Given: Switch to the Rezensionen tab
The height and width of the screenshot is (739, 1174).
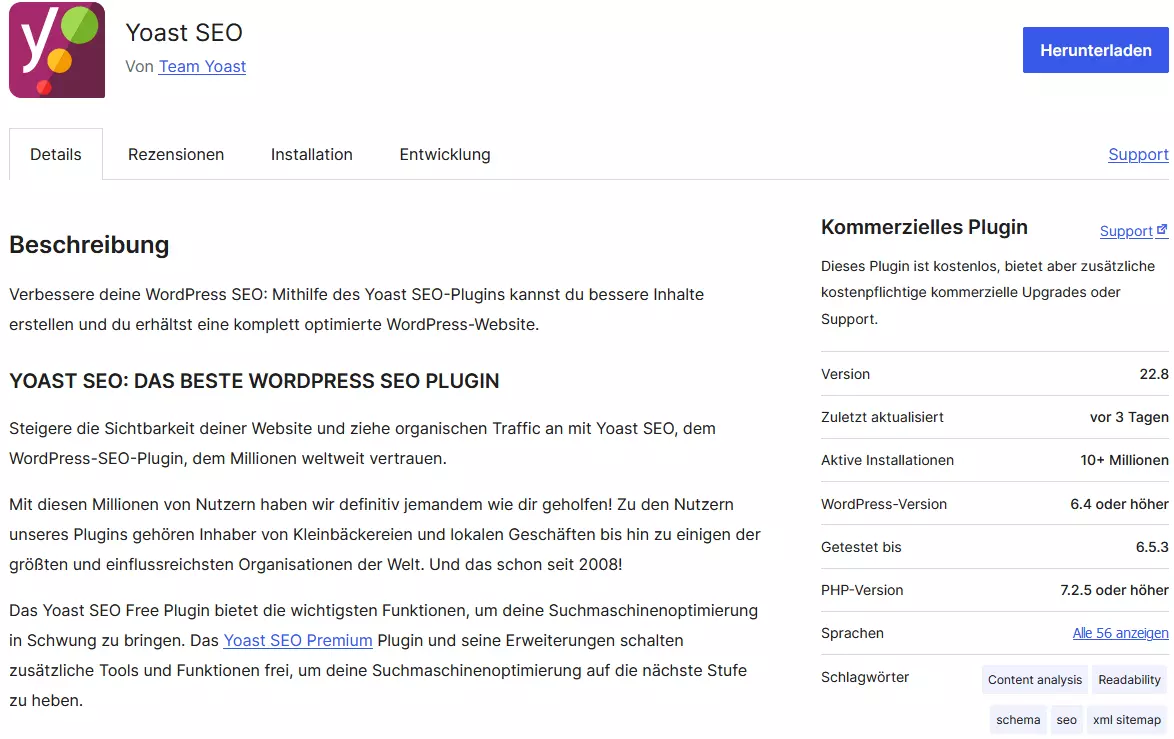Looking at the screenshot, I should 176,154.
